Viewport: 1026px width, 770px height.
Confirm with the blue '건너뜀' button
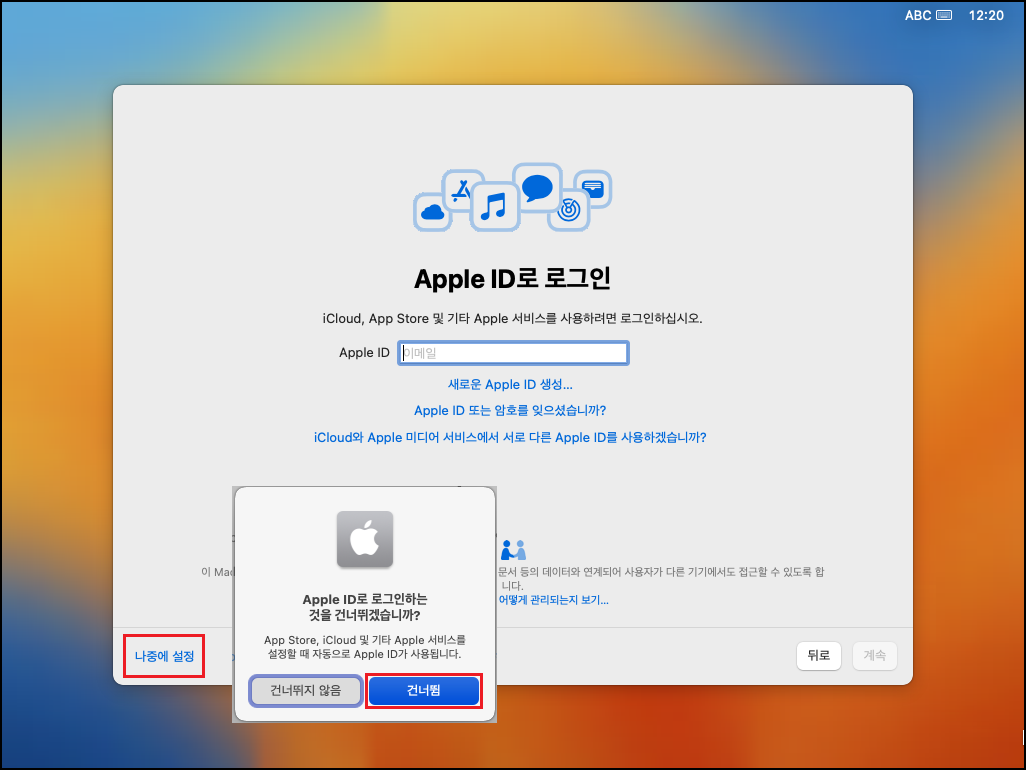423,691
